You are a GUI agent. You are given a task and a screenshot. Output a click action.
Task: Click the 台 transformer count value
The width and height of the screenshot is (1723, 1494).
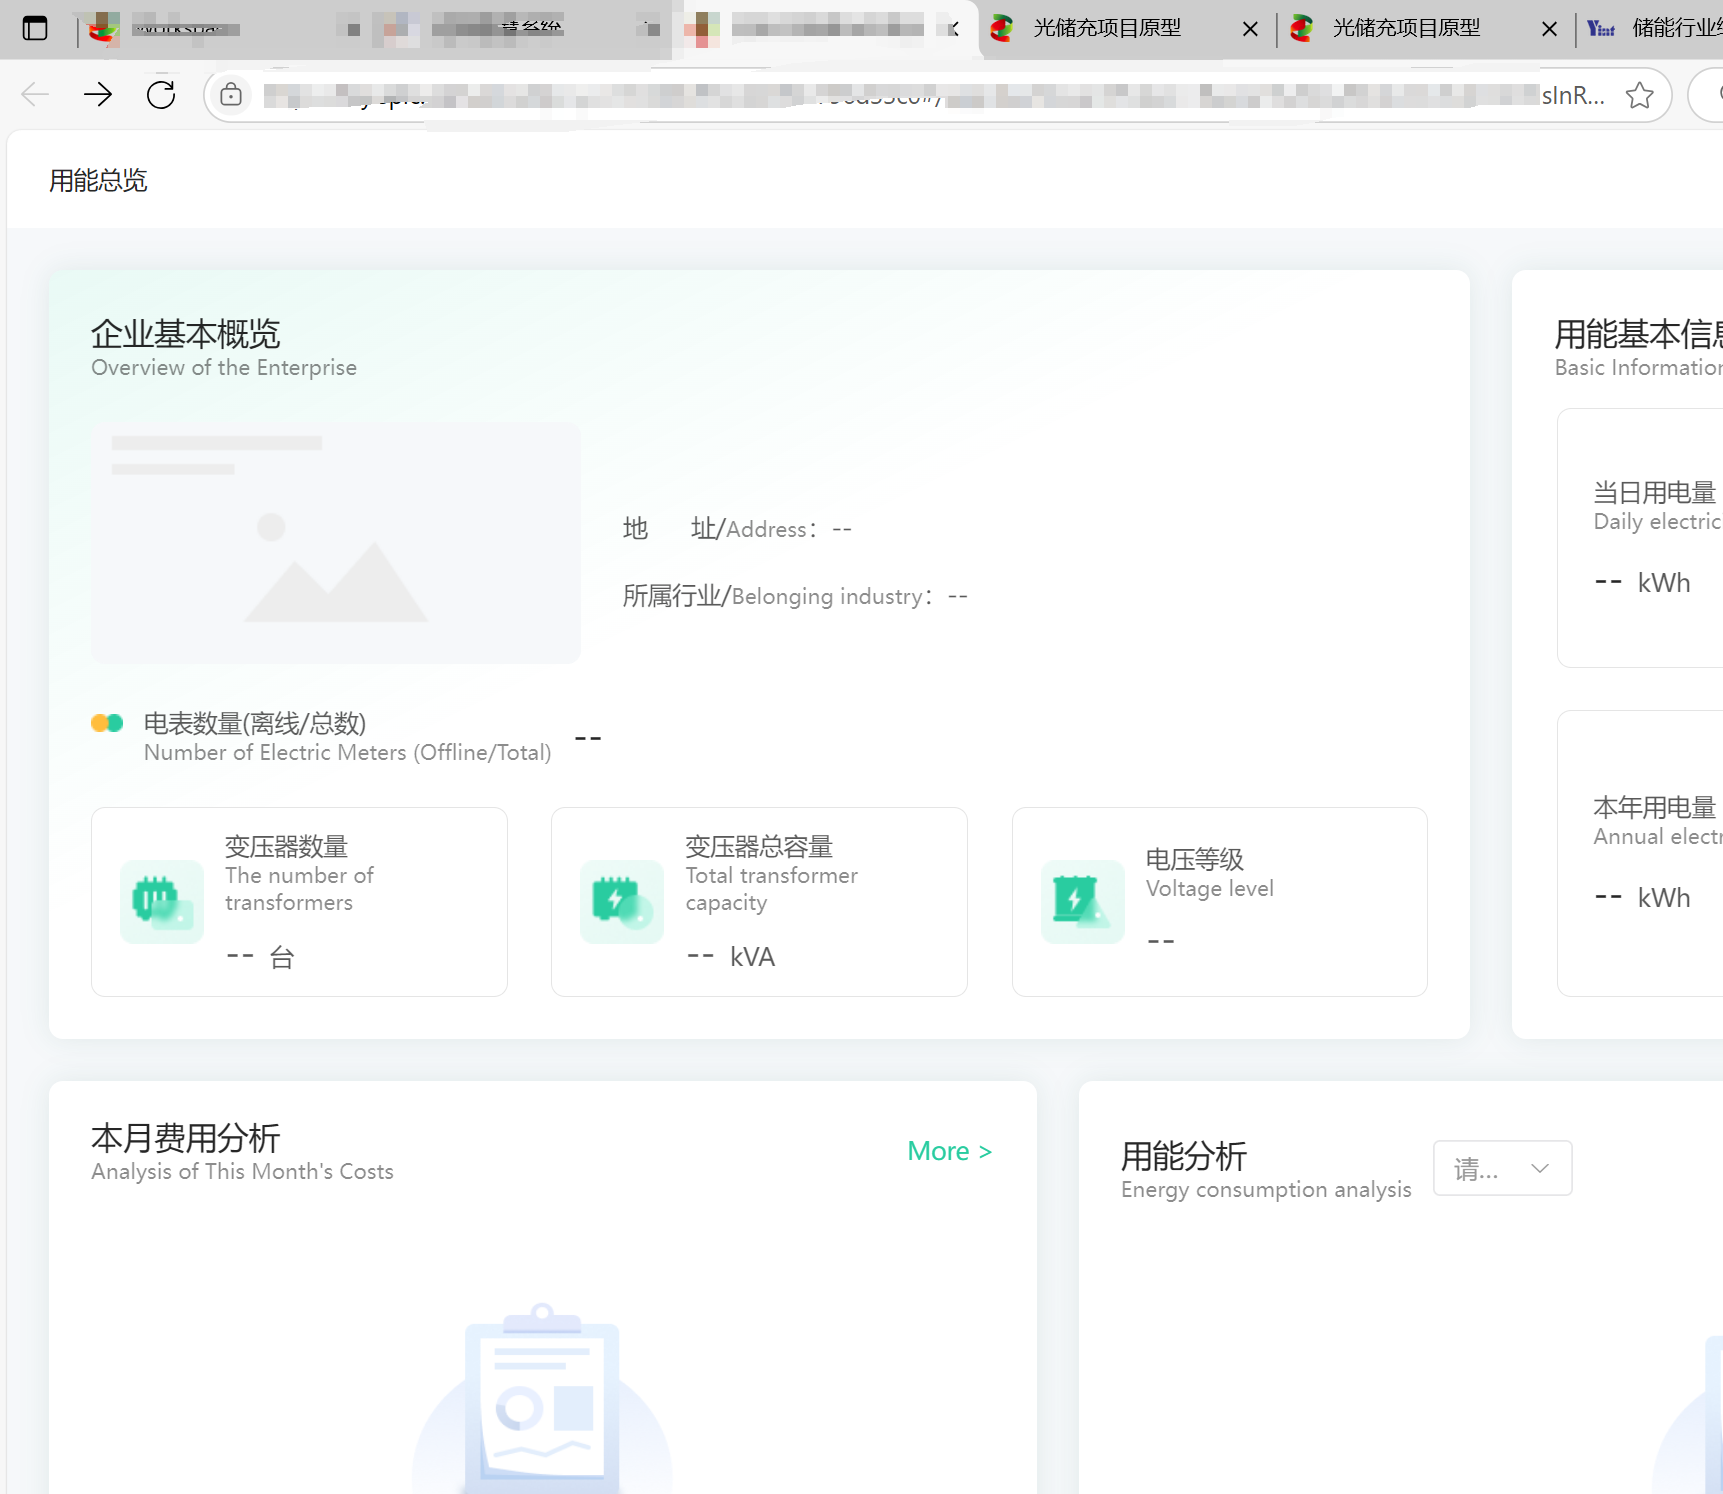tap(260, 957)
